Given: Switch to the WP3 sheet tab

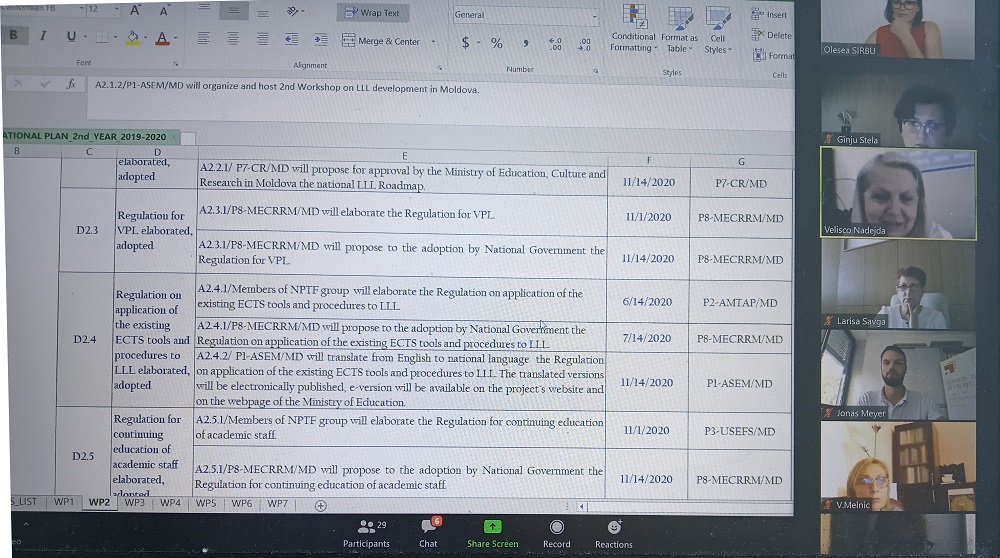Looking at the screenshot, I should (x=134, y=503).
